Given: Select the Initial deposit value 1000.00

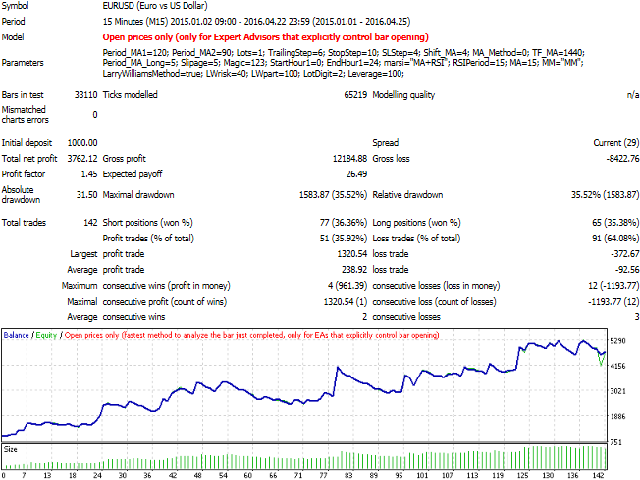Looking at the screenshot, I should click(x=79, y=143).
